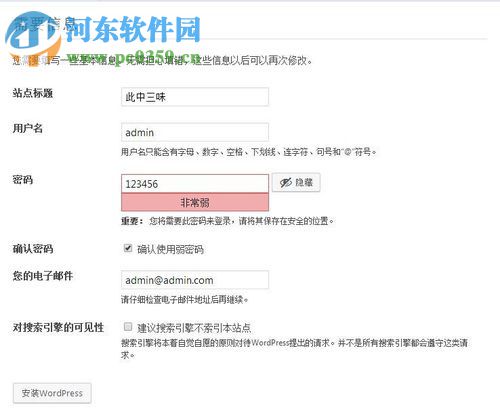Click the username rules hint text
Image resolution: width=500 pixels, height=420 pixels.
(249, 152)
